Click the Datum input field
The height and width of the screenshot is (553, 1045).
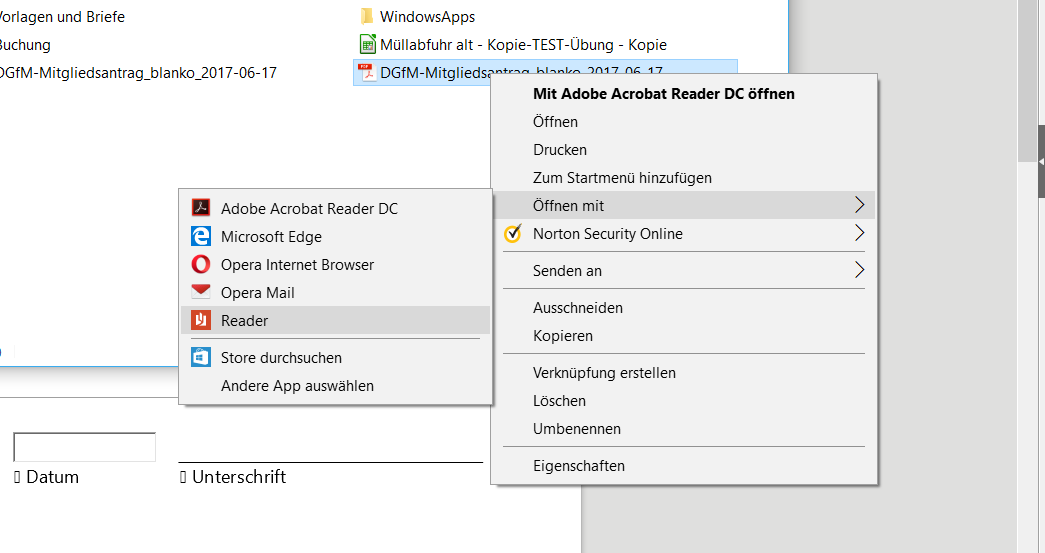click(85, 446)
